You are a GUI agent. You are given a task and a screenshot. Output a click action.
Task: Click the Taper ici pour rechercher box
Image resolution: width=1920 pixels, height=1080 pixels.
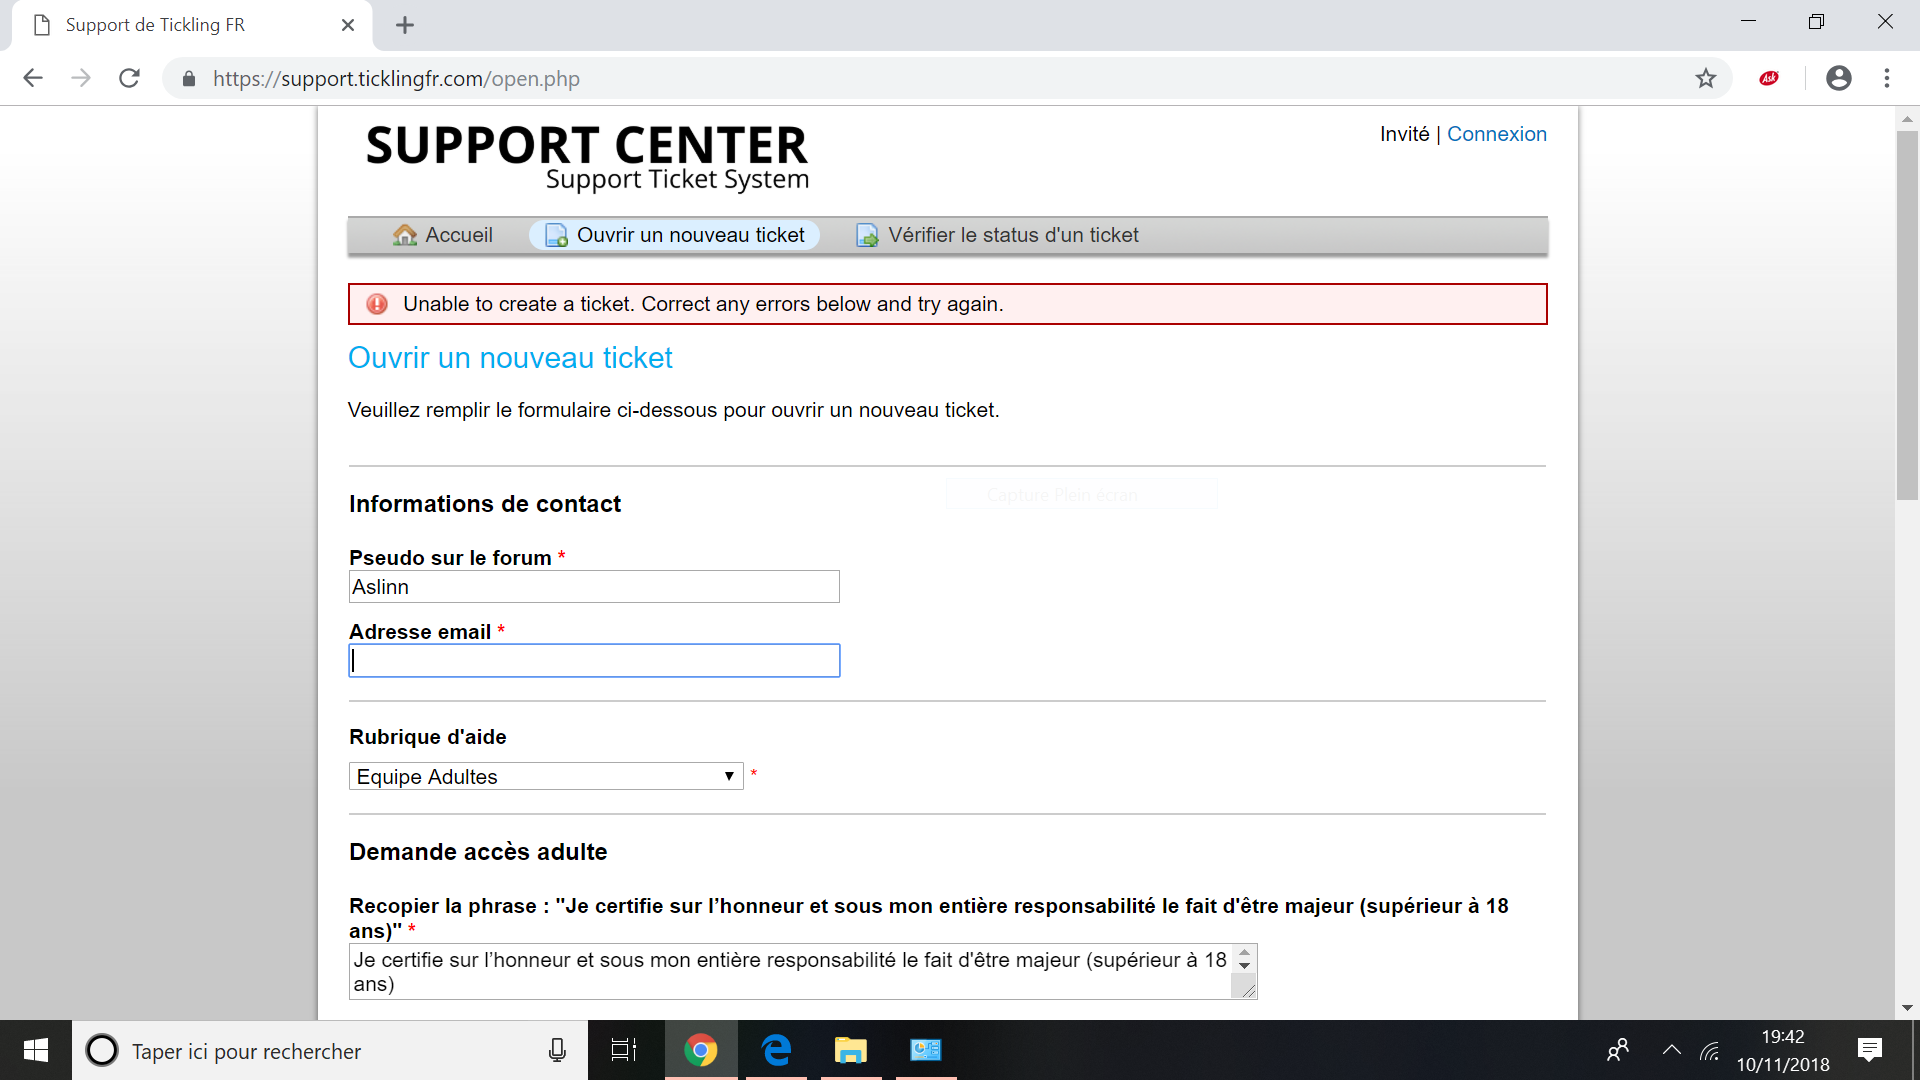330,1050
